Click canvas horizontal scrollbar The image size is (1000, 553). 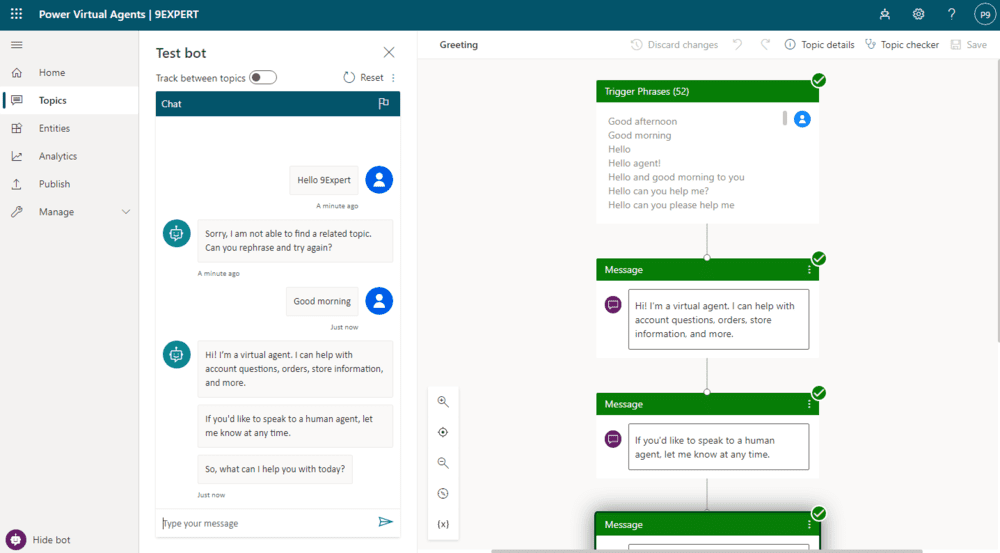pyautogui.click(x=707, y=551)
